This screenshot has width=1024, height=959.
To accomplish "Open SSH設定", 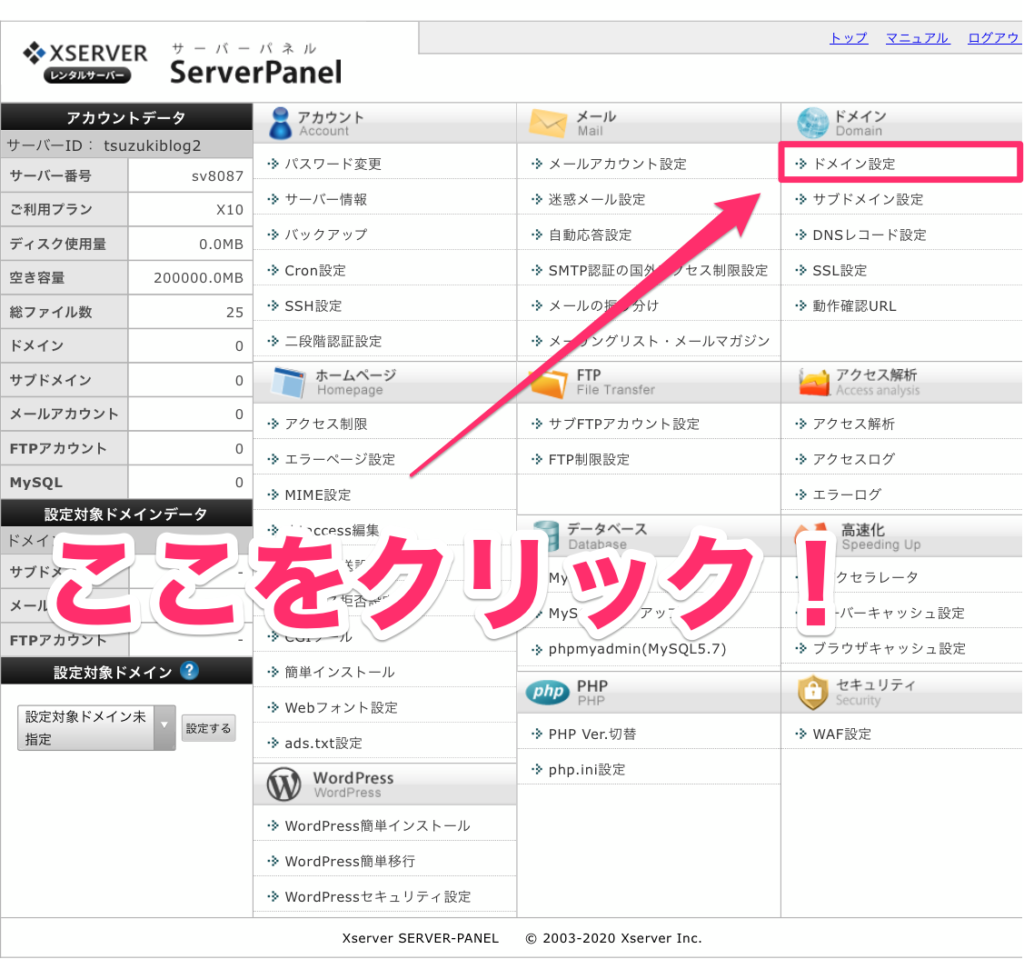I will point(313,306).
